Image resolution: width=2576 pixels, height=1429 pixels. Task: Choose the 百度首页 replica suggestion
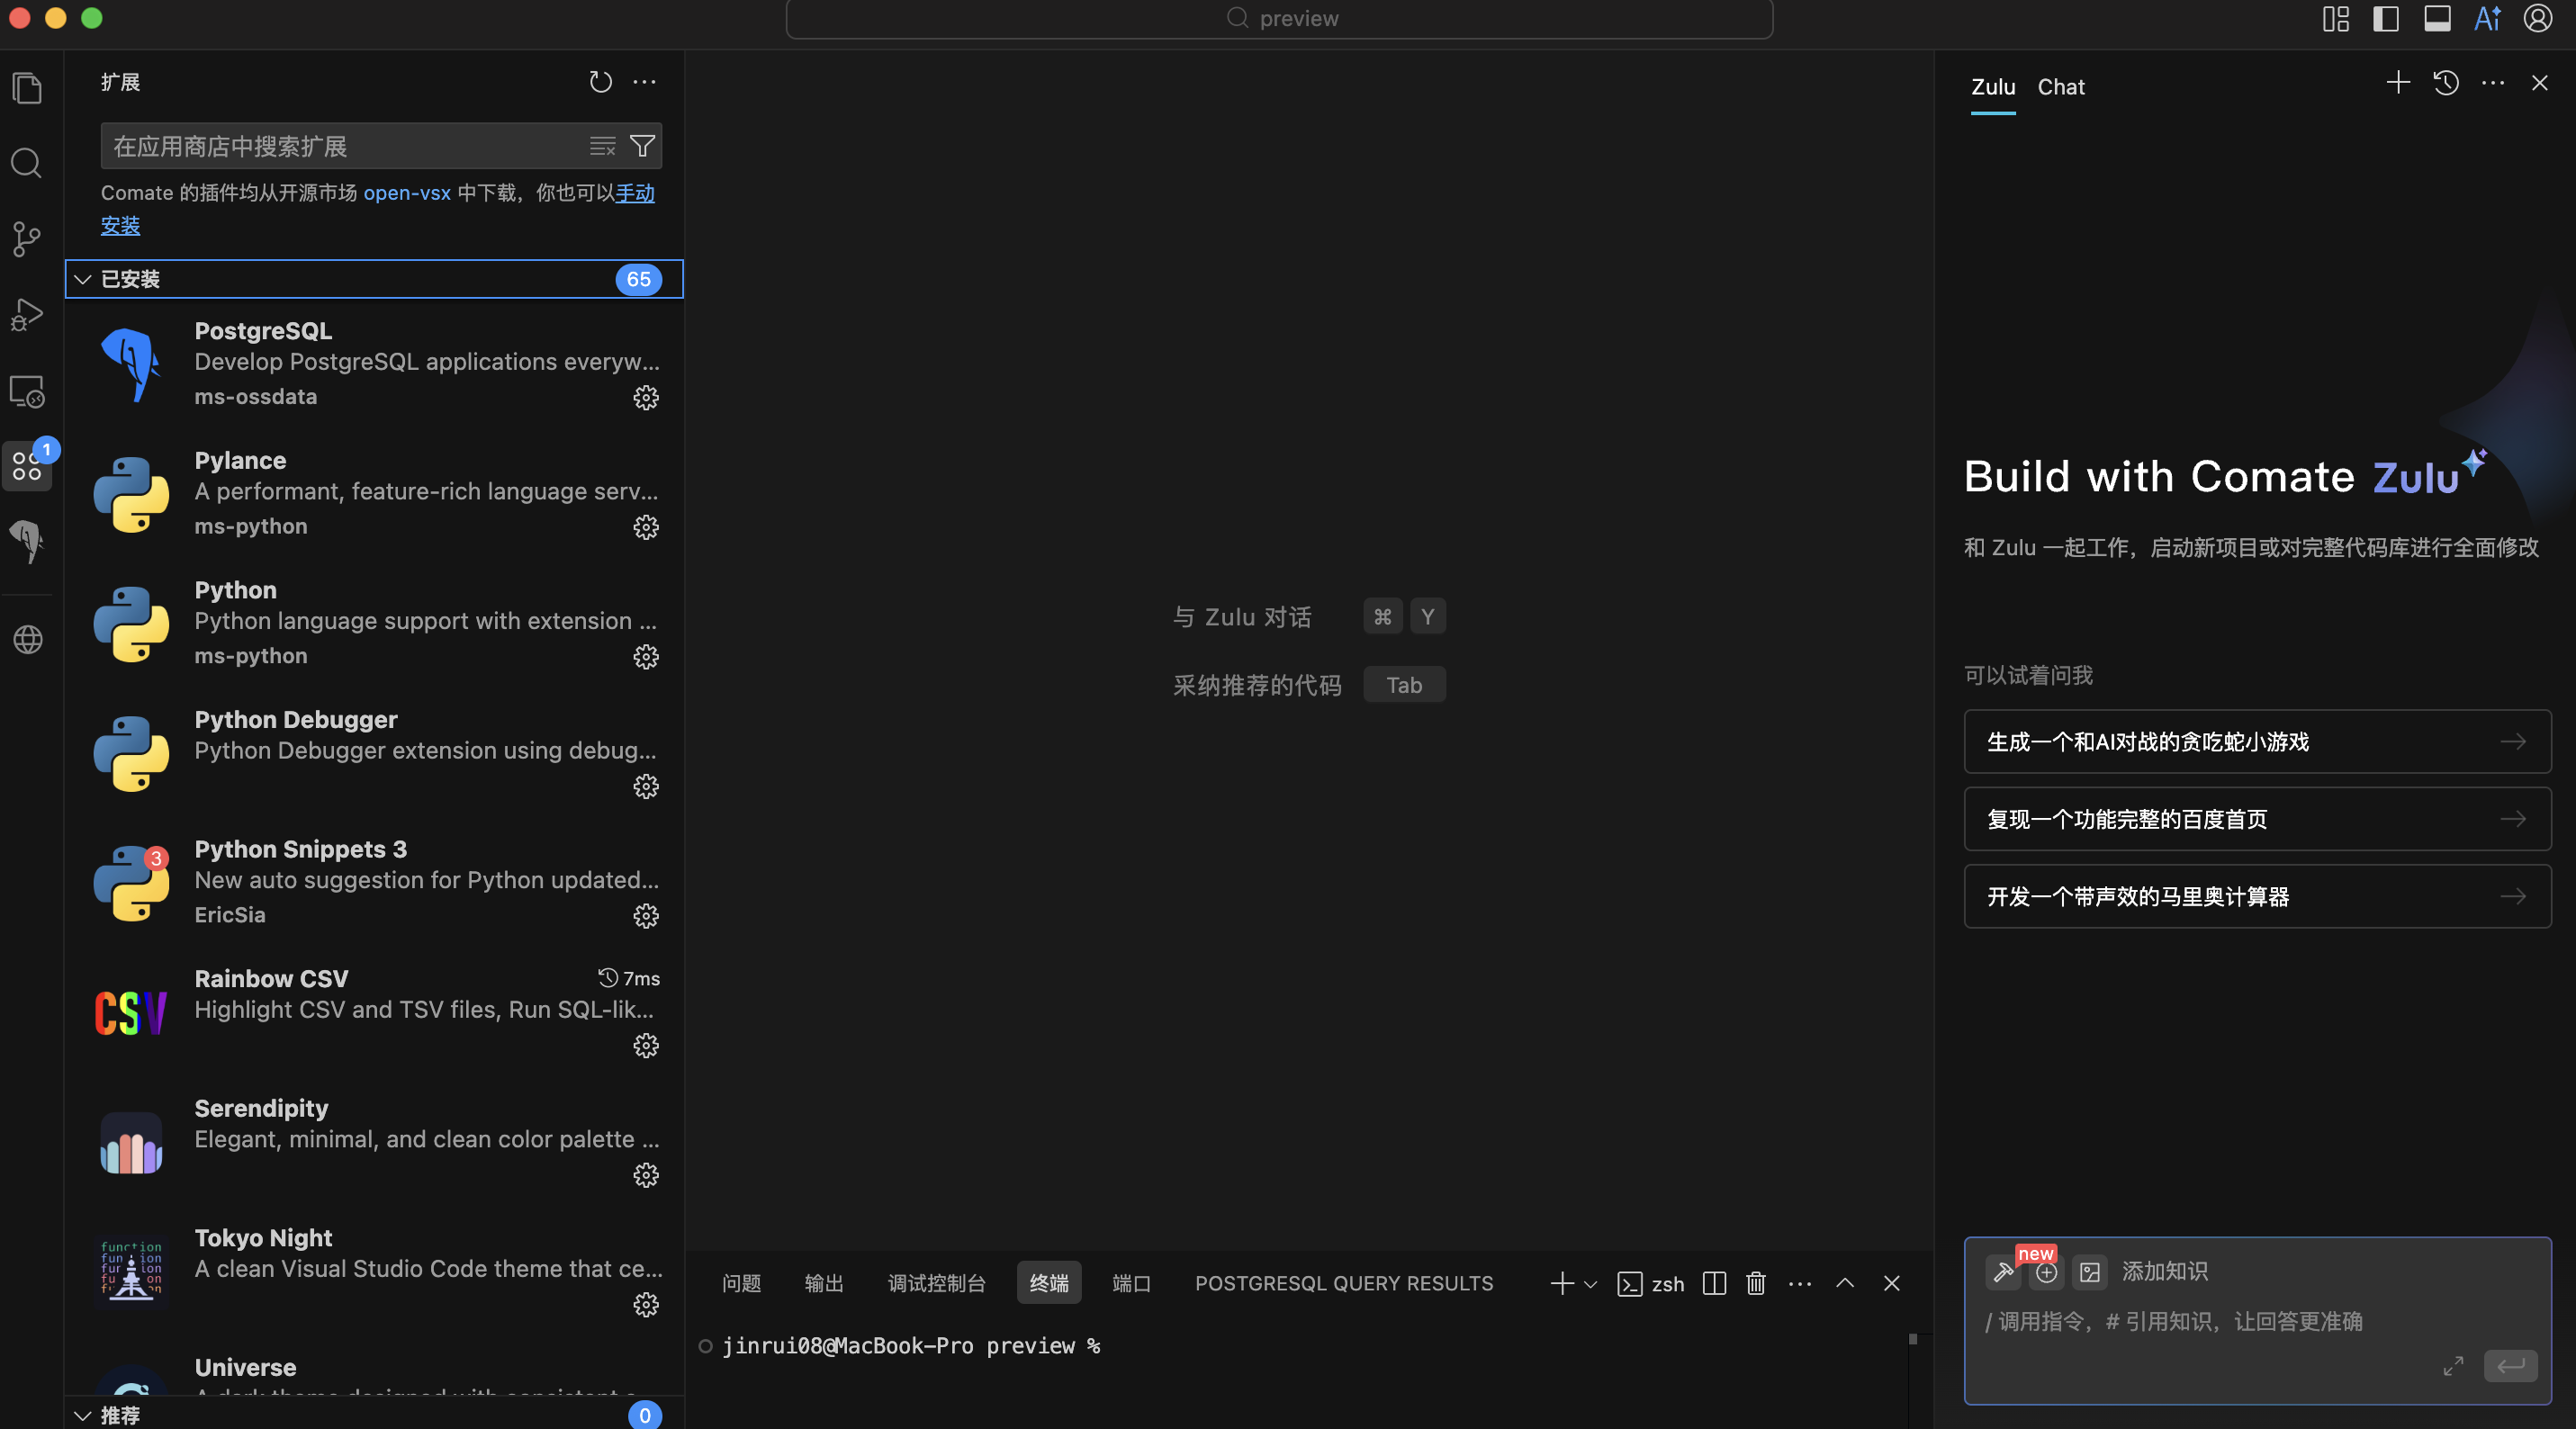[x=2257, y=819]
